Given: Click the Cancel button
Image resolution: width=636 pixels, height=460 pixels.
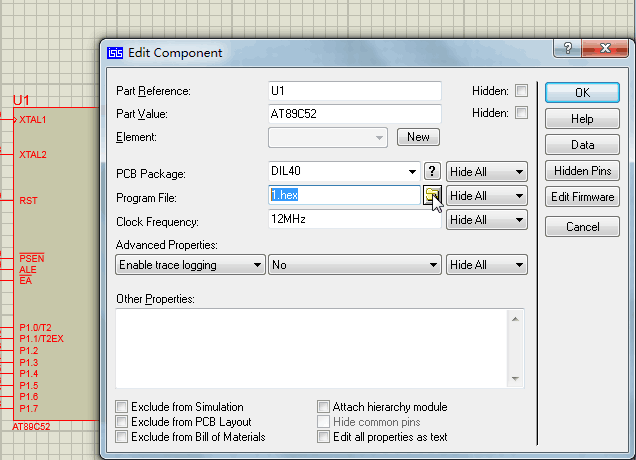Looking at the screenshot, I should 582,226.
